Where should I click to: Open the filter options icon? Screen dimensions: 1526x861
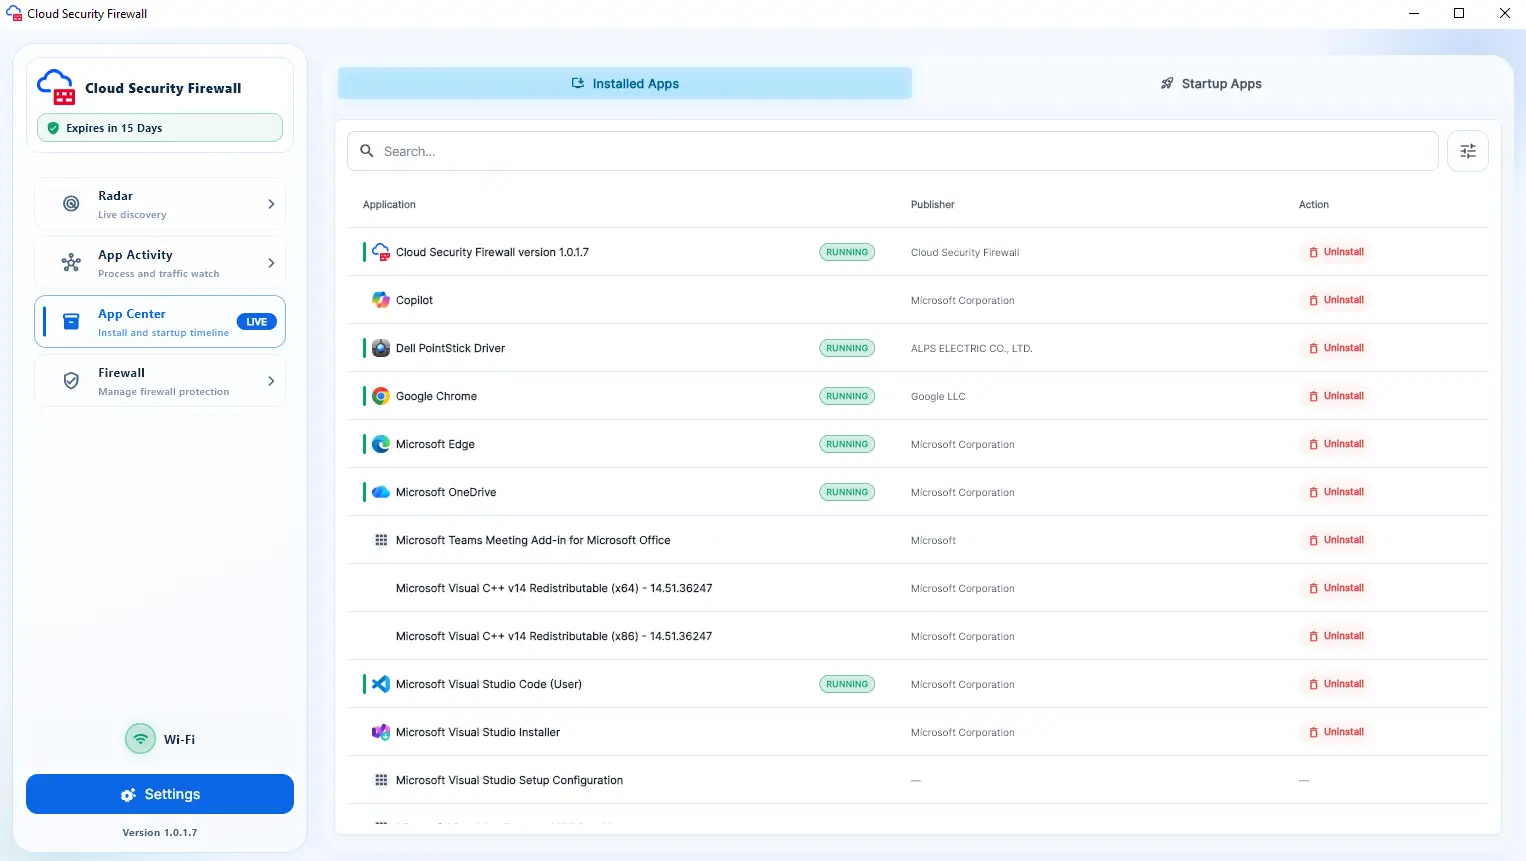tap(1468, 151)
